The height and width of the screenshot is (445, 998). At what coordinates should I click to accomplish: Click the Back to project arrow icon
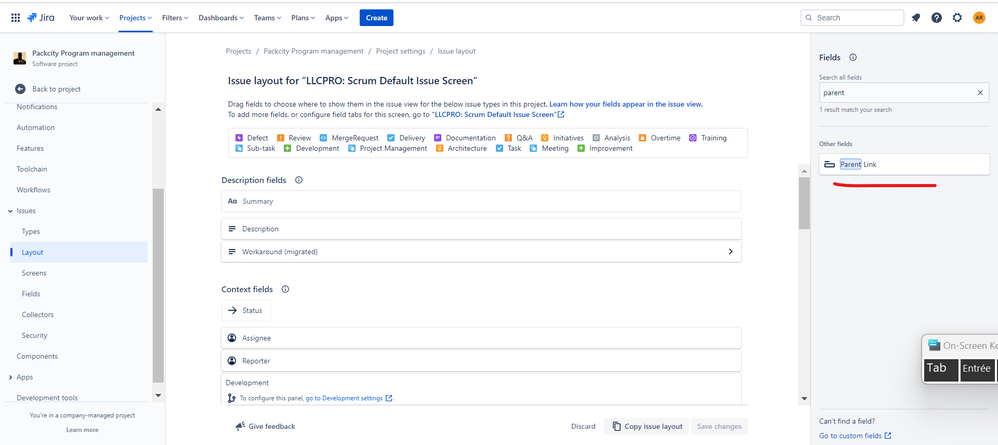(x=20, y=89)
